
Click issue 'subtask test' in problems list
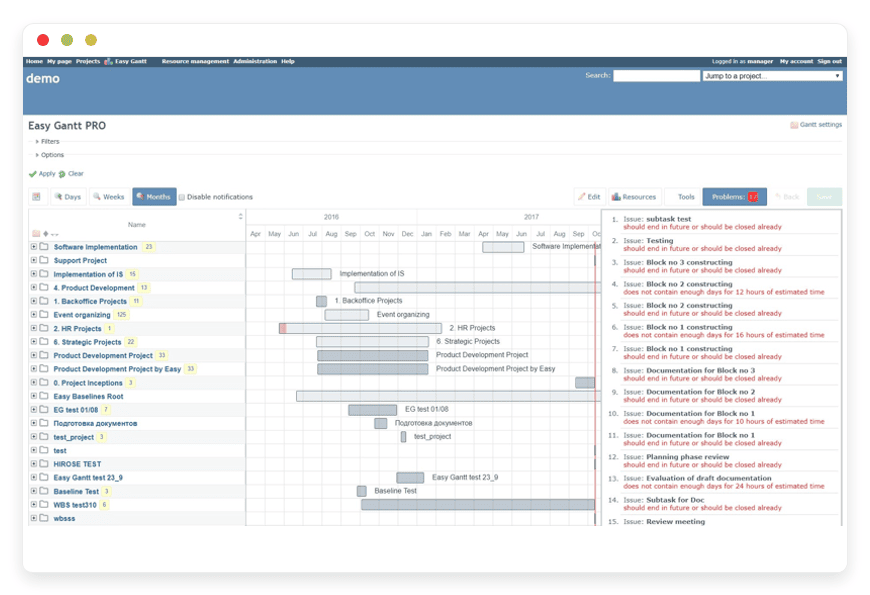click(x=669, y=219)
